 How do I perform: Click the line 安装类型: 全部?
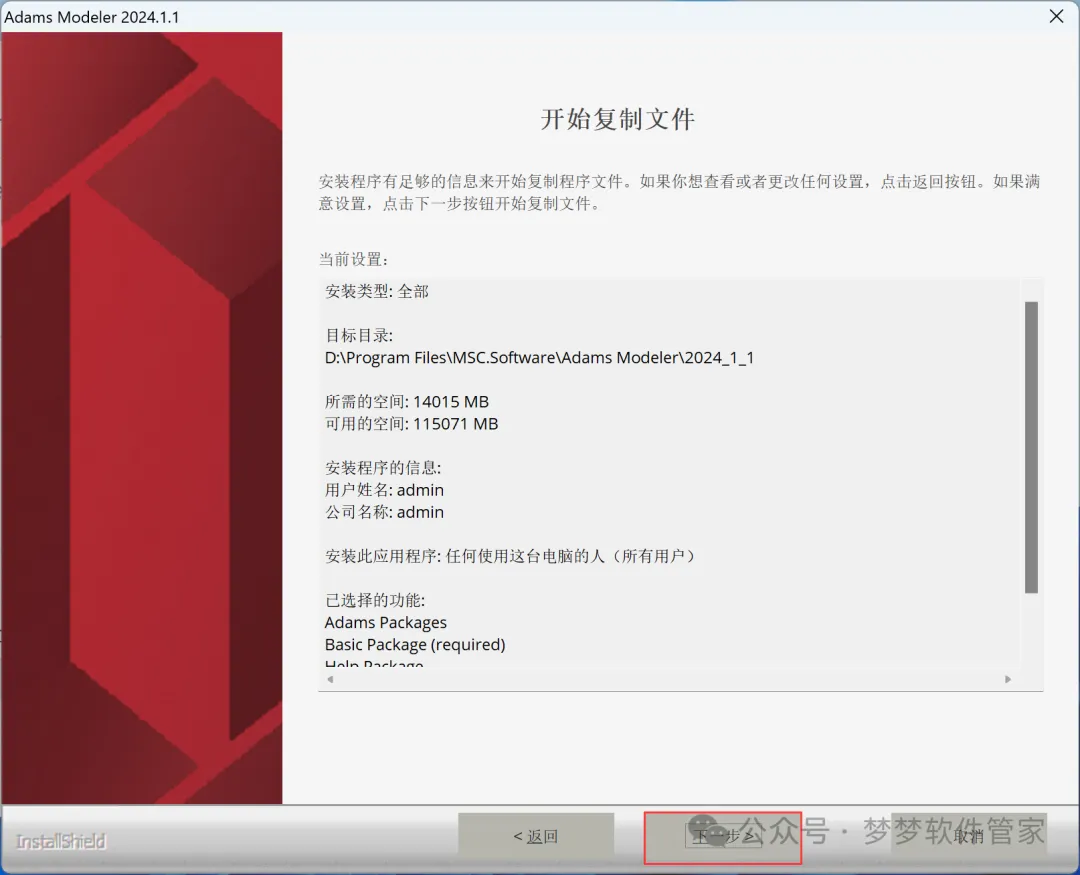377,291
